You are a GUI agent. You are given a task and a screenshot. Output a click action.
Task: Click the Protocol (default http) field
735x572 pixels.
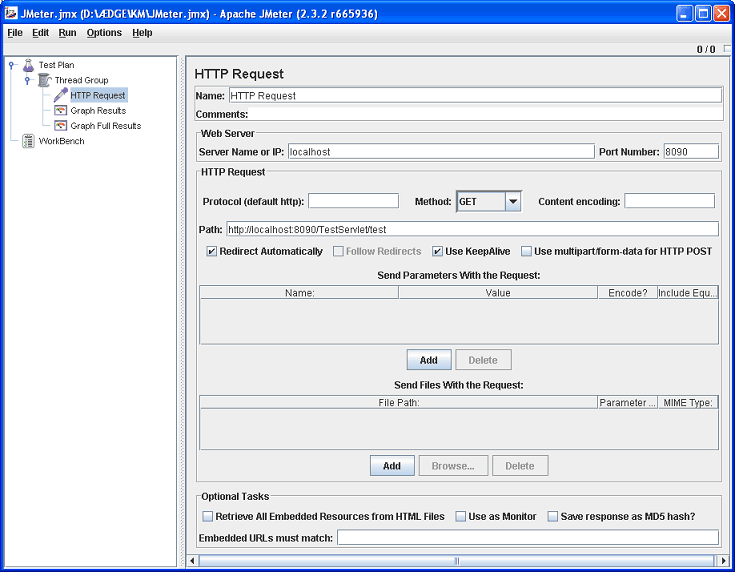(x=353, y=201)
